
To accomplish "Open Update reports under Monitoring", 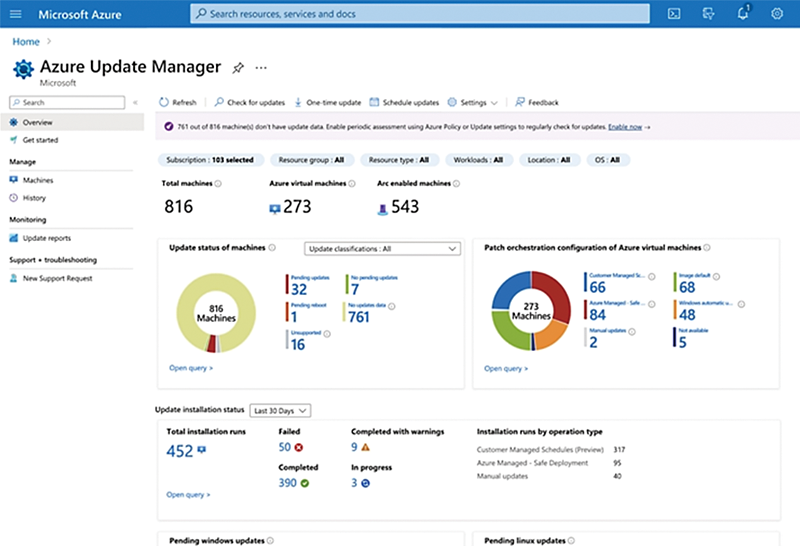I will pyautogui.click(x=46, y=238).
